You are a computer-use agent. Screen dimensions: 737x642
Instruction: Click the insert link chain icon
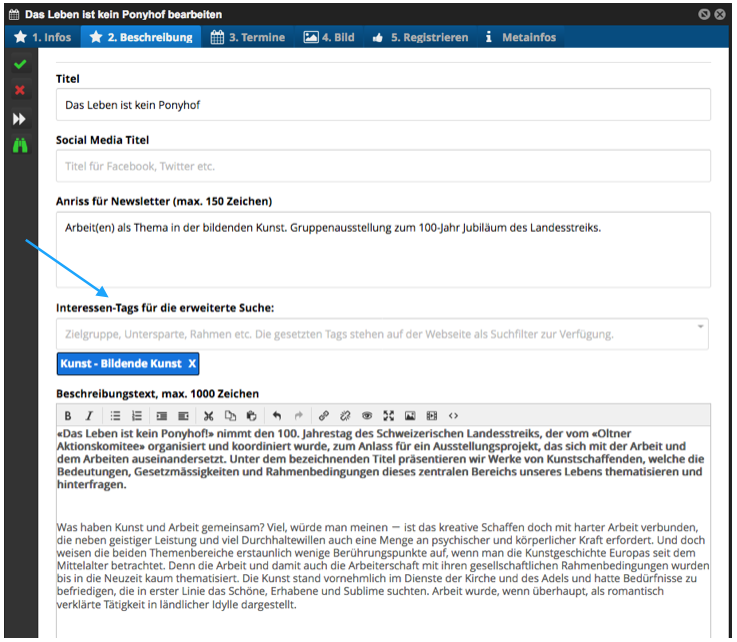(x=323, y=415)
